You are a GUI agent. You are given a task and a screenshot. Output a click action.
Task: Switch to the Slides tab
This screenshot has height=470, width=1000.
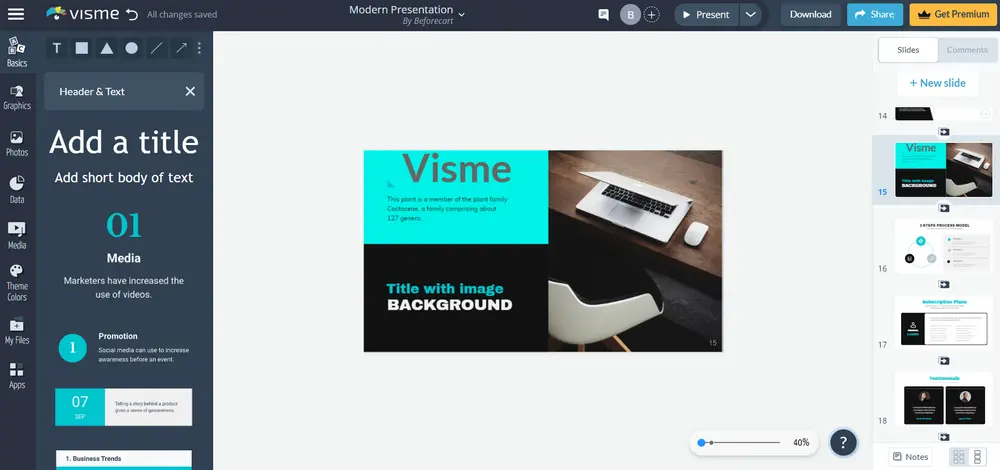[x=908, y=50]
